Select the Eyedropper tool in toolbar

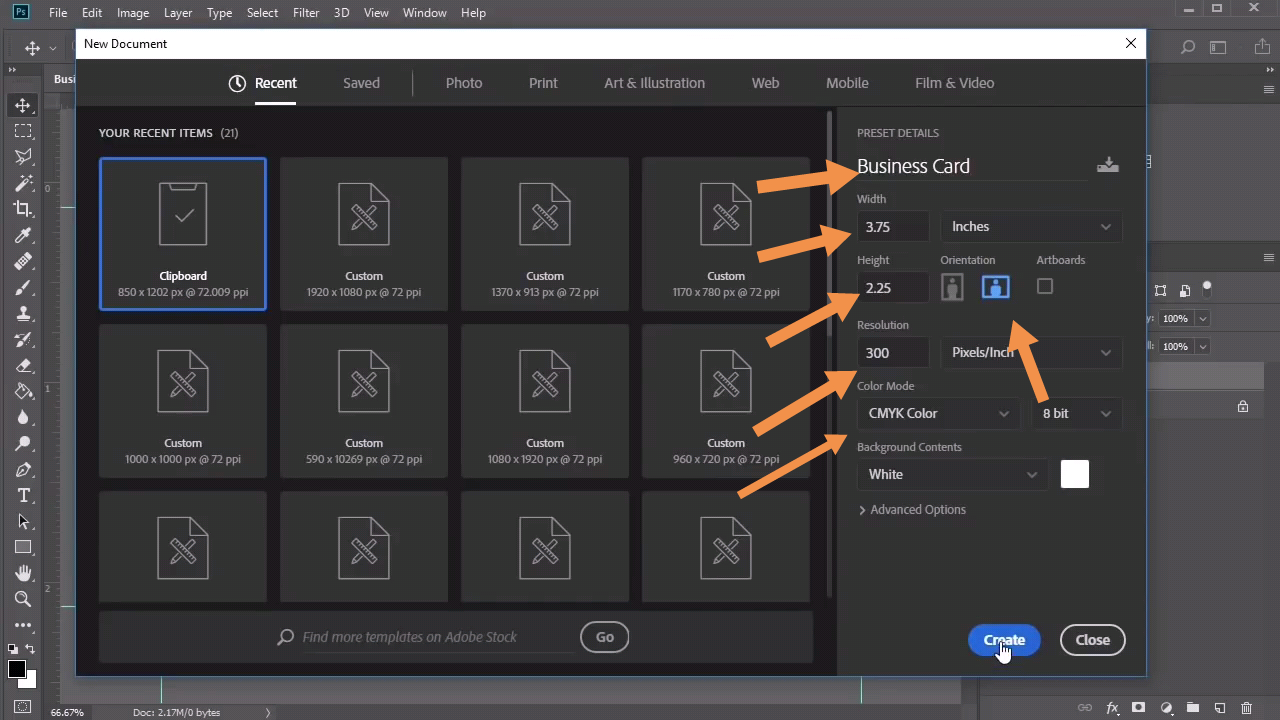[x=23, y=235]
